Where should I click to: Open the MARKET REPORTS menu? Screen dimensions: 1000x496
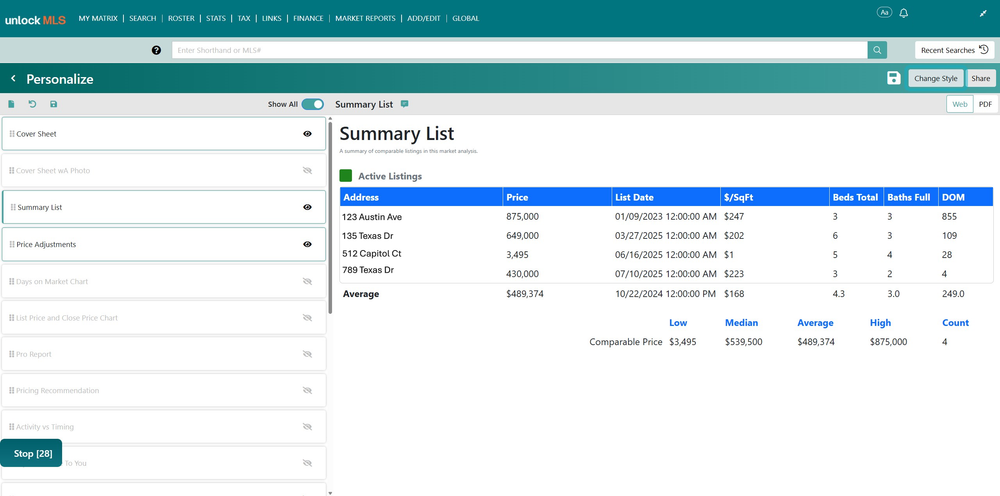click(x=365, y=18)
